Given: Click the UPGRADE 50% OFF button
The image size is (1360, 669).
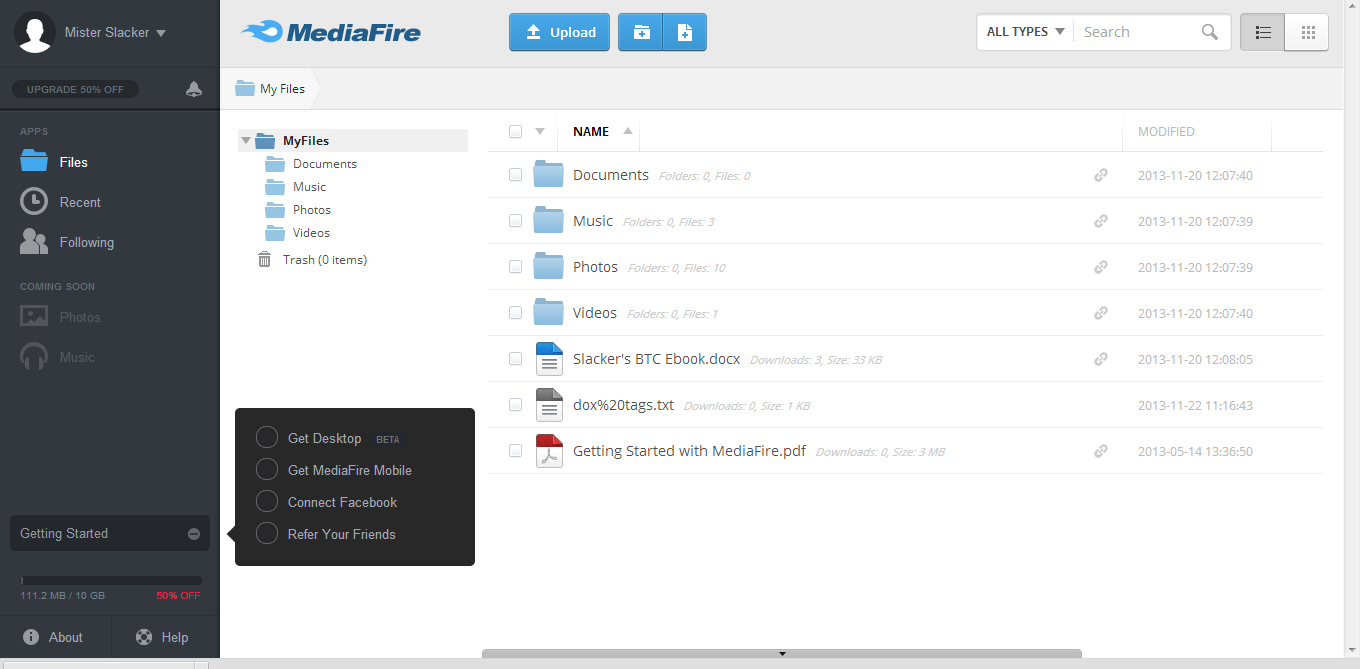Looking at the screenshot, I should coord(76,89).
